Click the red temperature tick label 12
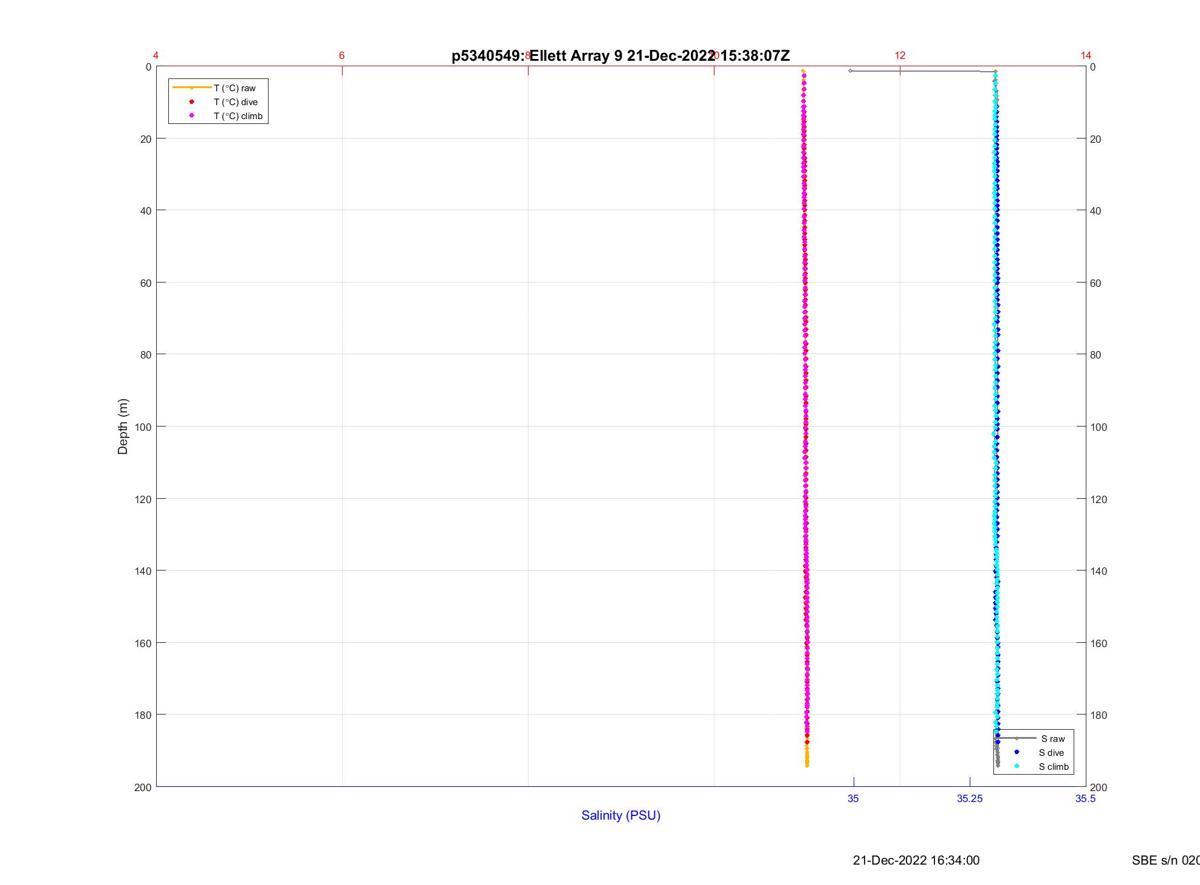The width and height of the screenshot is (1200, 885). pyautogui.click(x=900, y=55)
